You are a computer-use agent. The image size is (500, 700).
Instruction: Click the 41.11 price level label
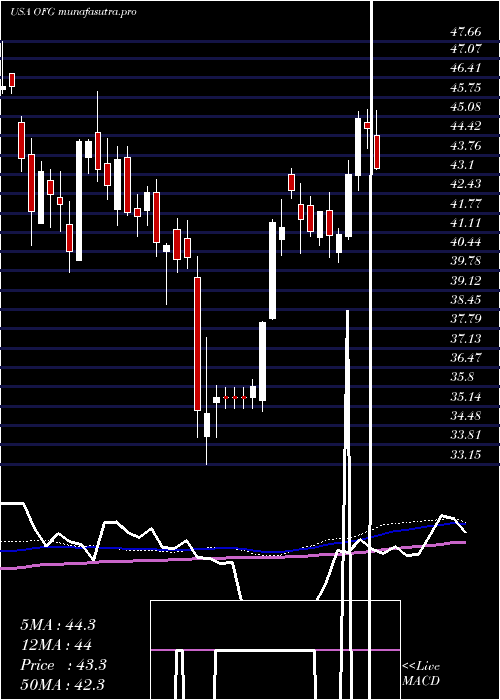click(x=466, y=223)
